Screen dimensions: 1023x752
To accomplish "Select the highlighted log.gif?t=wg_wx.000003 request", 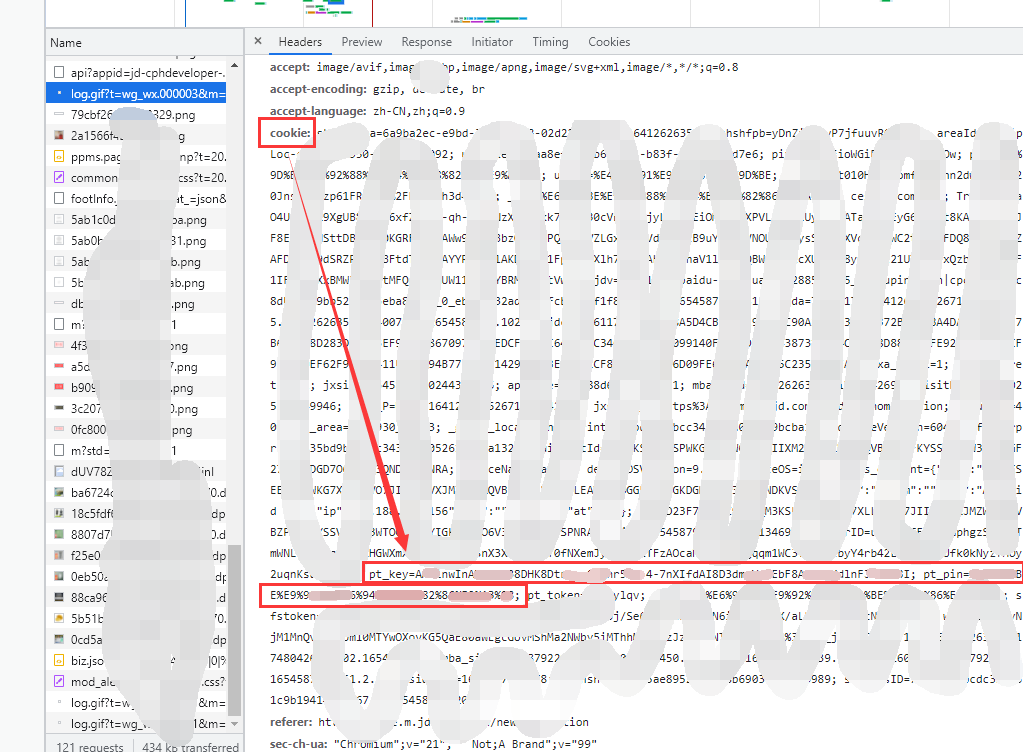I will (x=136, y=93).
